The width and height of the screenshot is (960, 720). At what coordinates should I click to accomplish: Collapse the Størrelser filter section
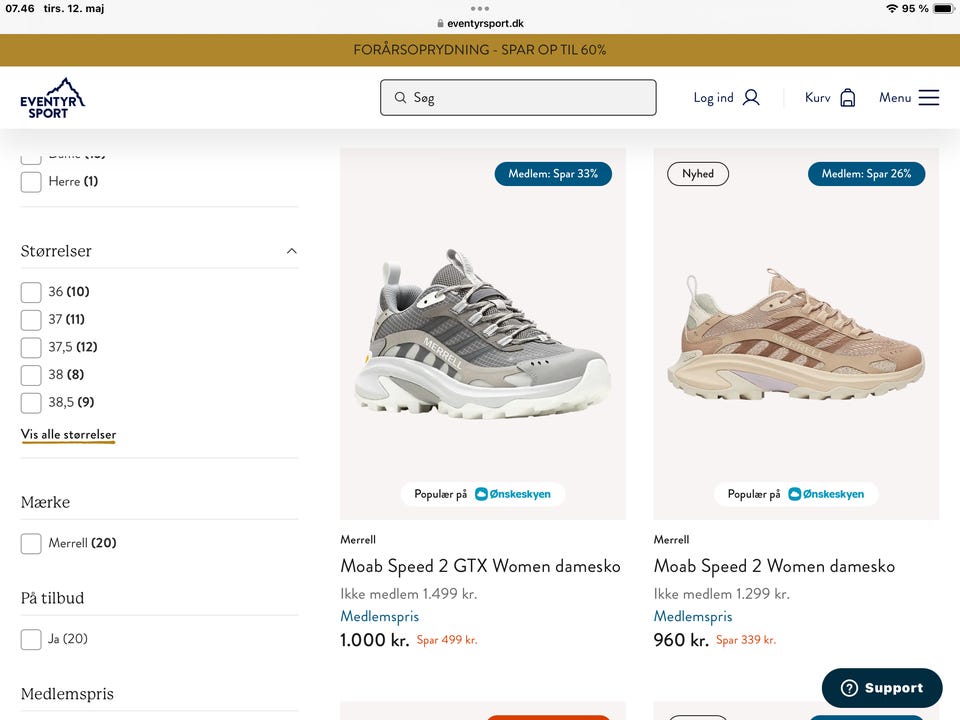pos(292,251)
